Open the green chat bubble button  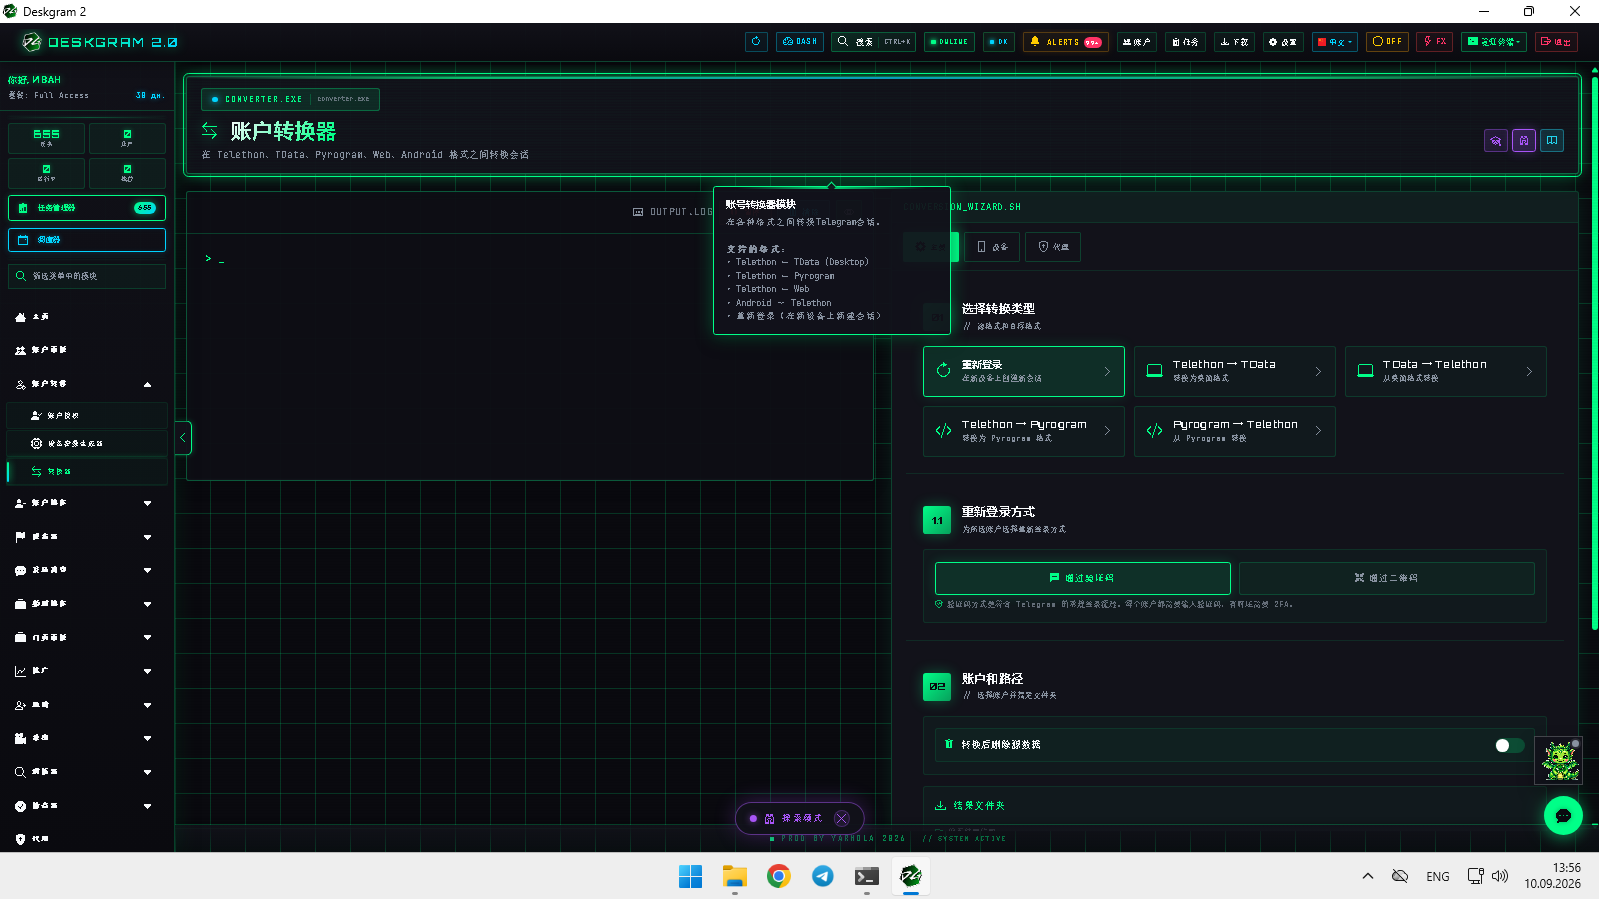1563,815
